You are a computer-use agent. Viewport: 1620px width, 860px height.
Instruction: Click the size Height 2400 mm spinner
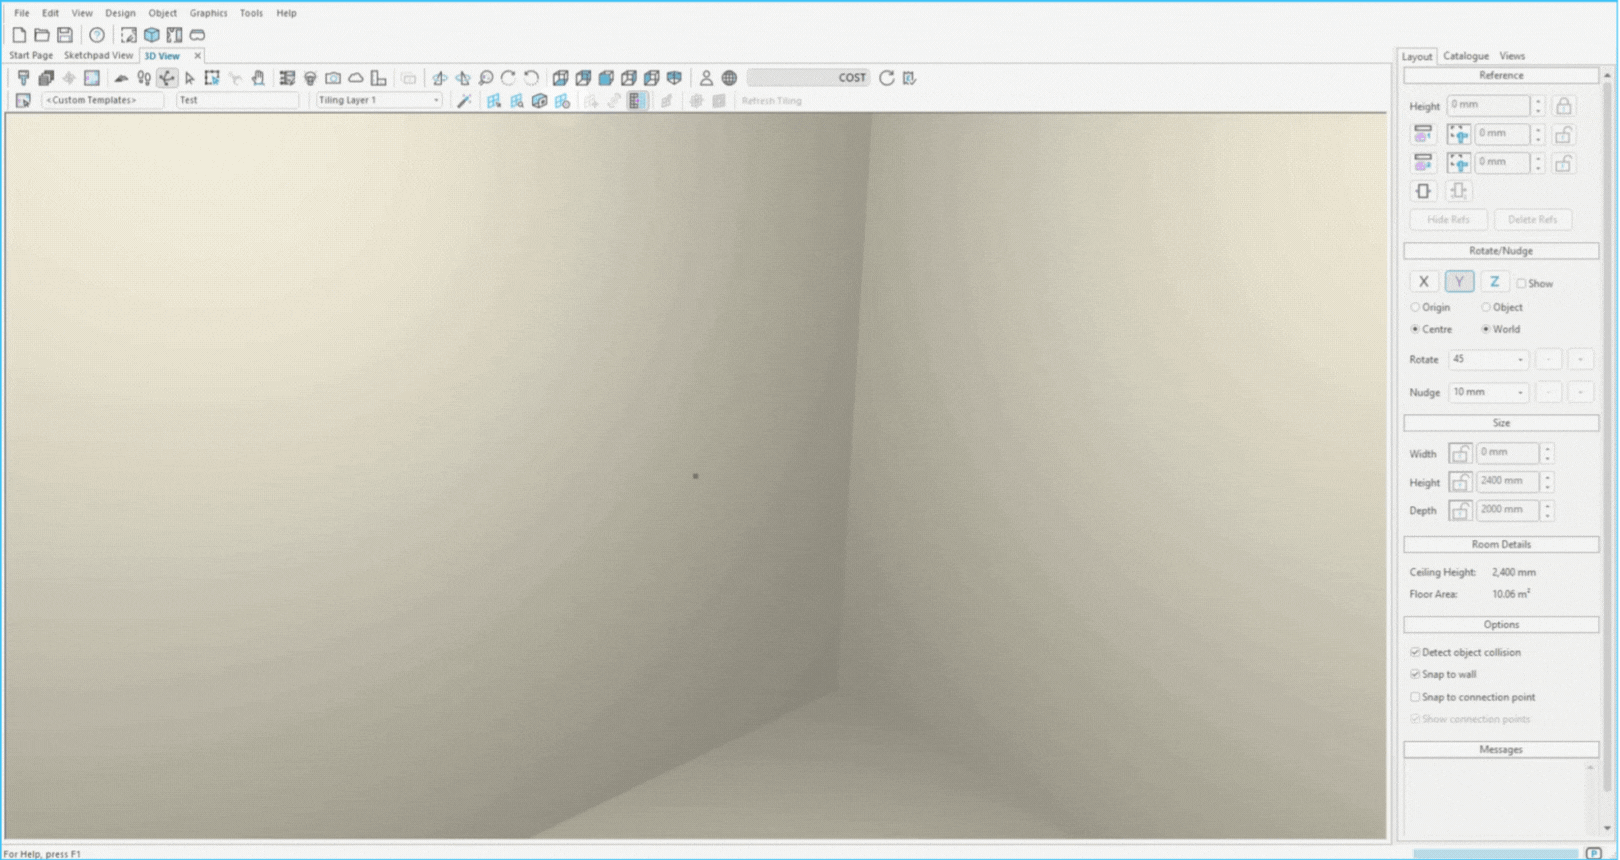[1547, 483]
